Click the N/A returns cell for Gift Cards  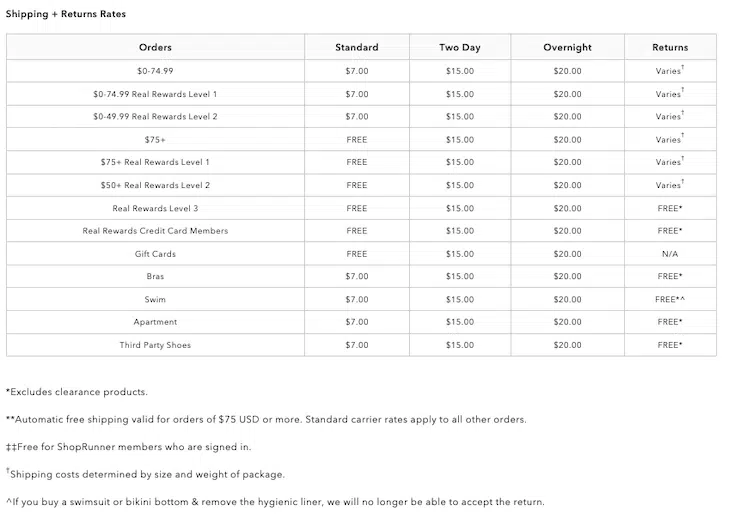670,254
